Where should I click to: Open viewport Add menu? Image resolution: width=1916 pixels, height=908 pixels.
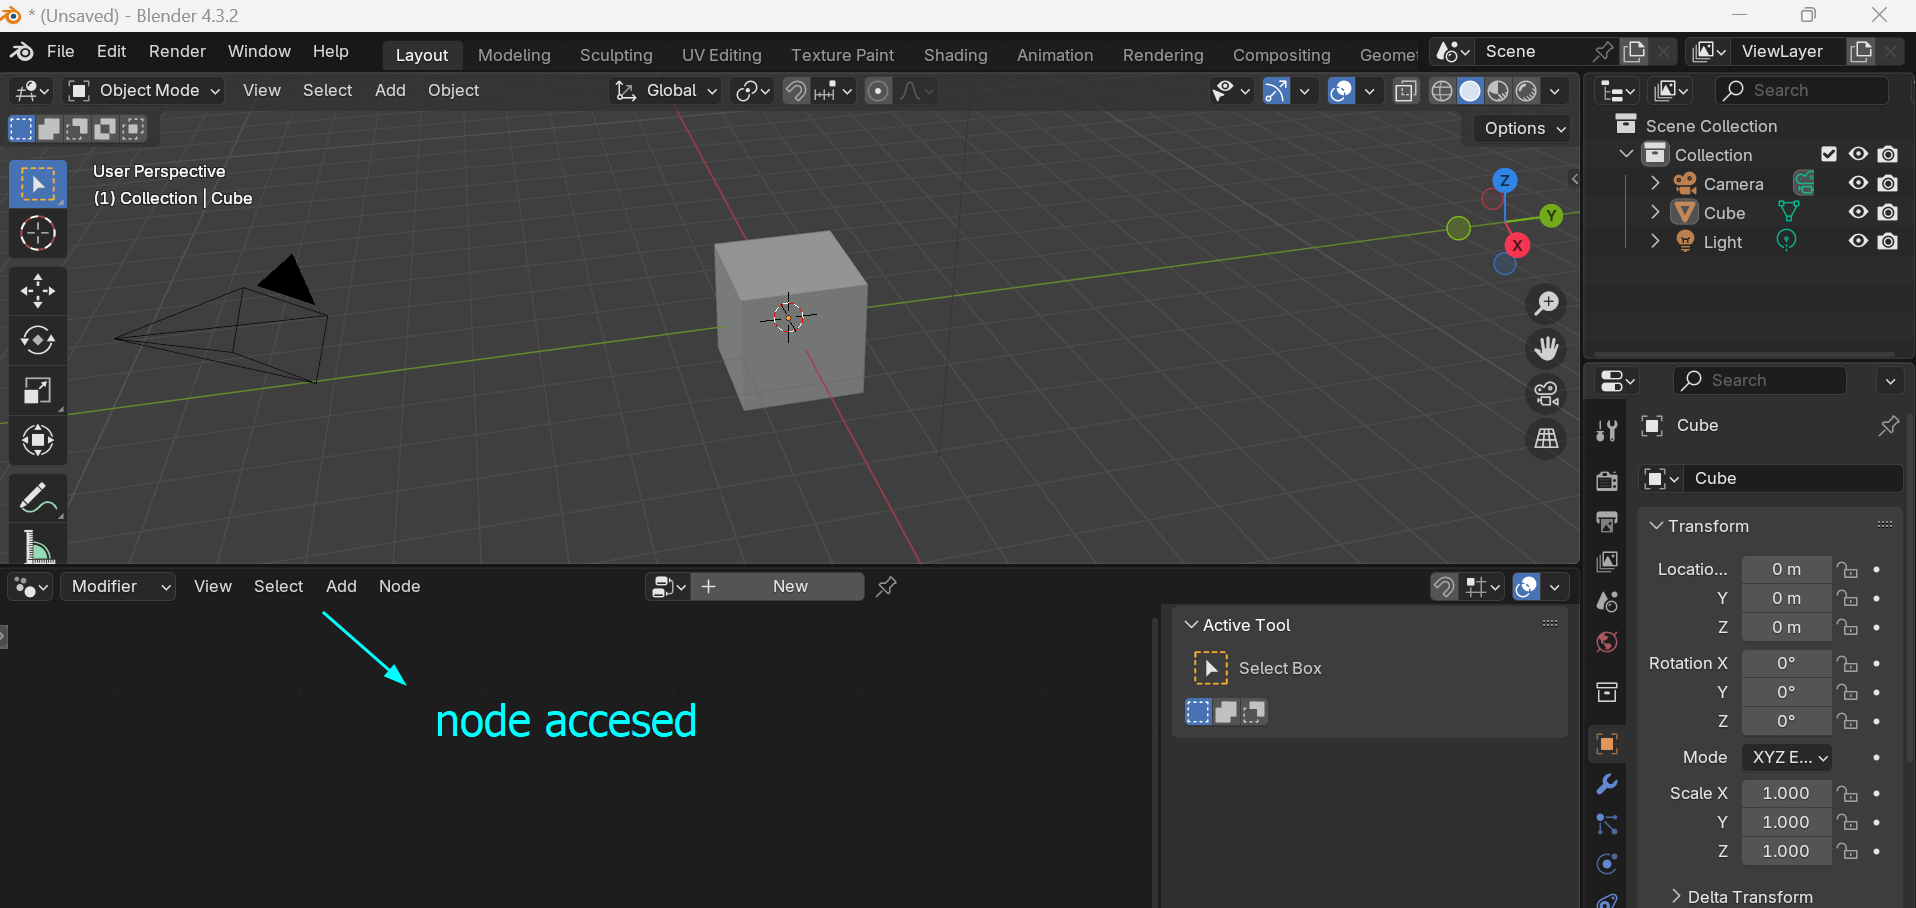click(x=390, y=90)
